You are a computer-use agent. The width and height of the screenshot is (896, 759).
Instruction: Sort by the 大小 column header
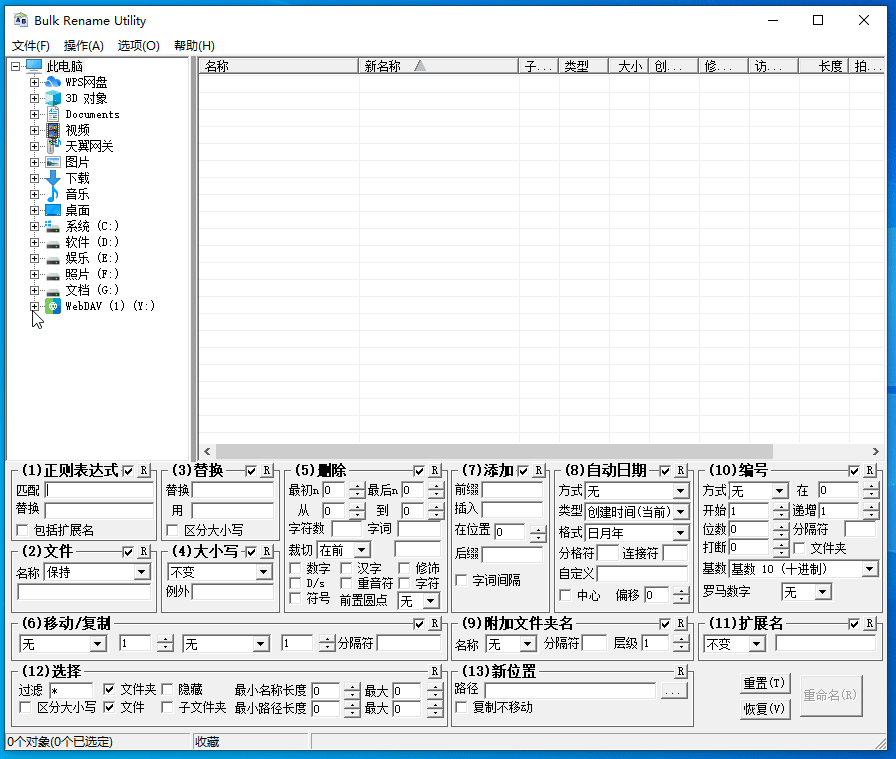pos(629,66)
